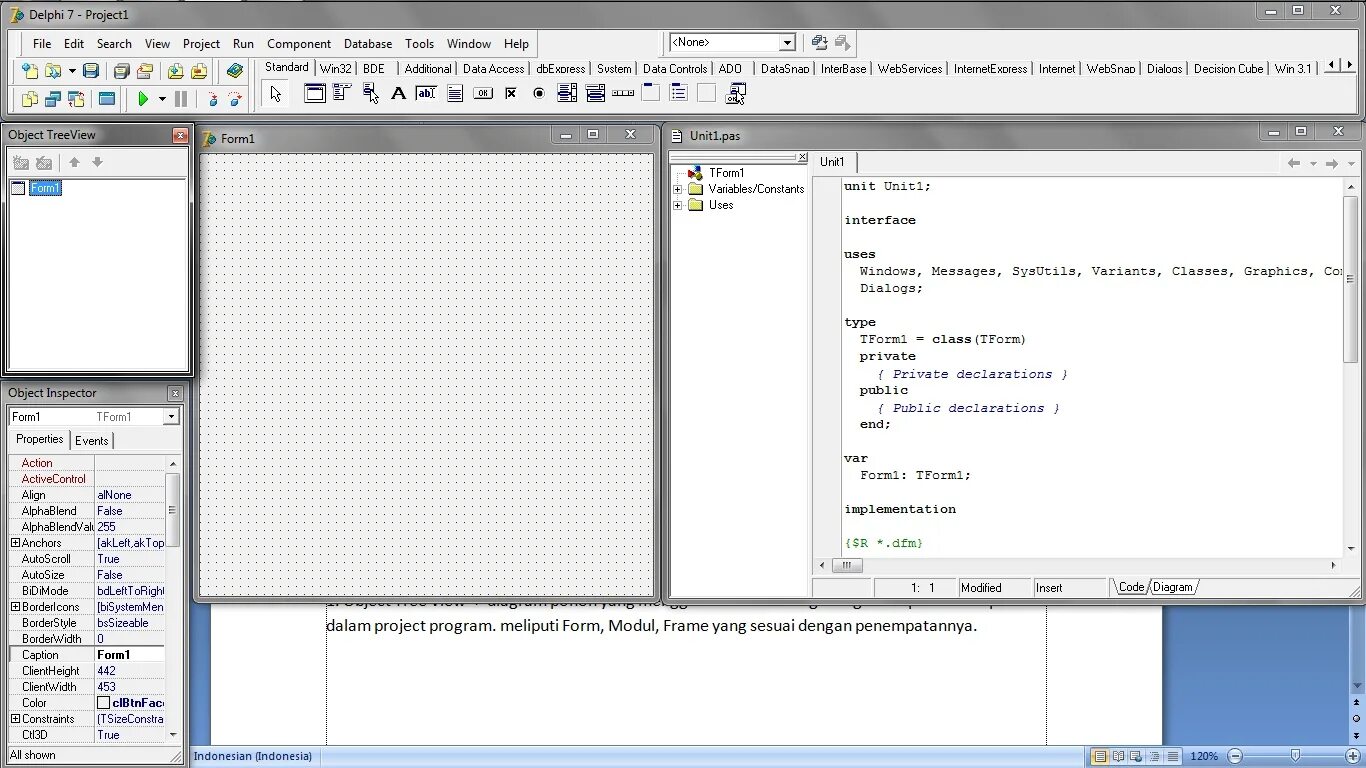Click Remove File from Project icon
This screenshot has height=768, width=1366.
(198, 71)
